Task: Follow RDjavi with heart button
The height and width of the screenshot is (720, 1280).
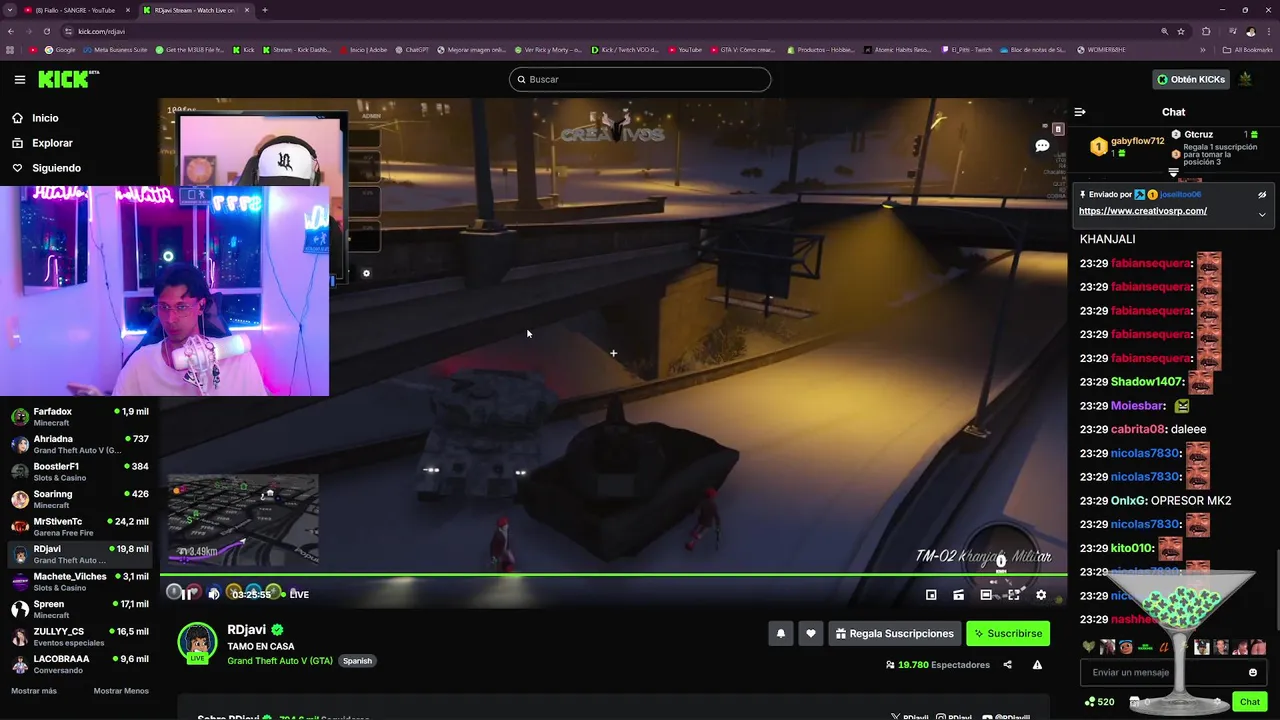Action: coord(811,633)
